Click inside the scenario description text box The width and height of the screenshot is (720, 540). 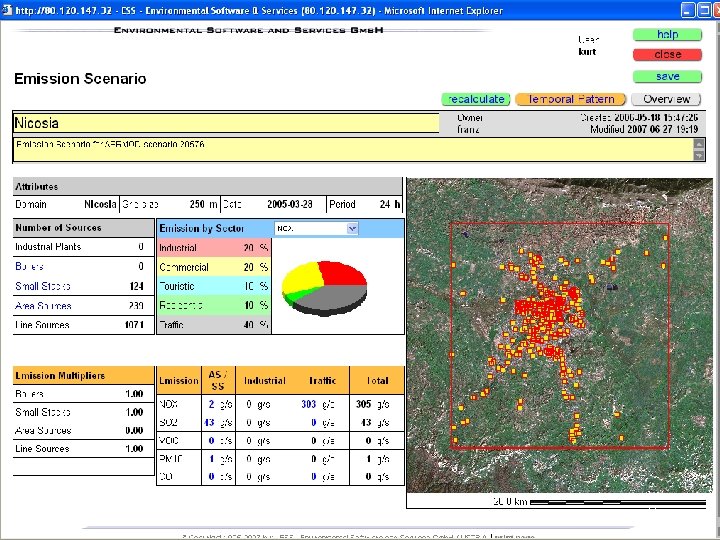click(x=350, y=149)
